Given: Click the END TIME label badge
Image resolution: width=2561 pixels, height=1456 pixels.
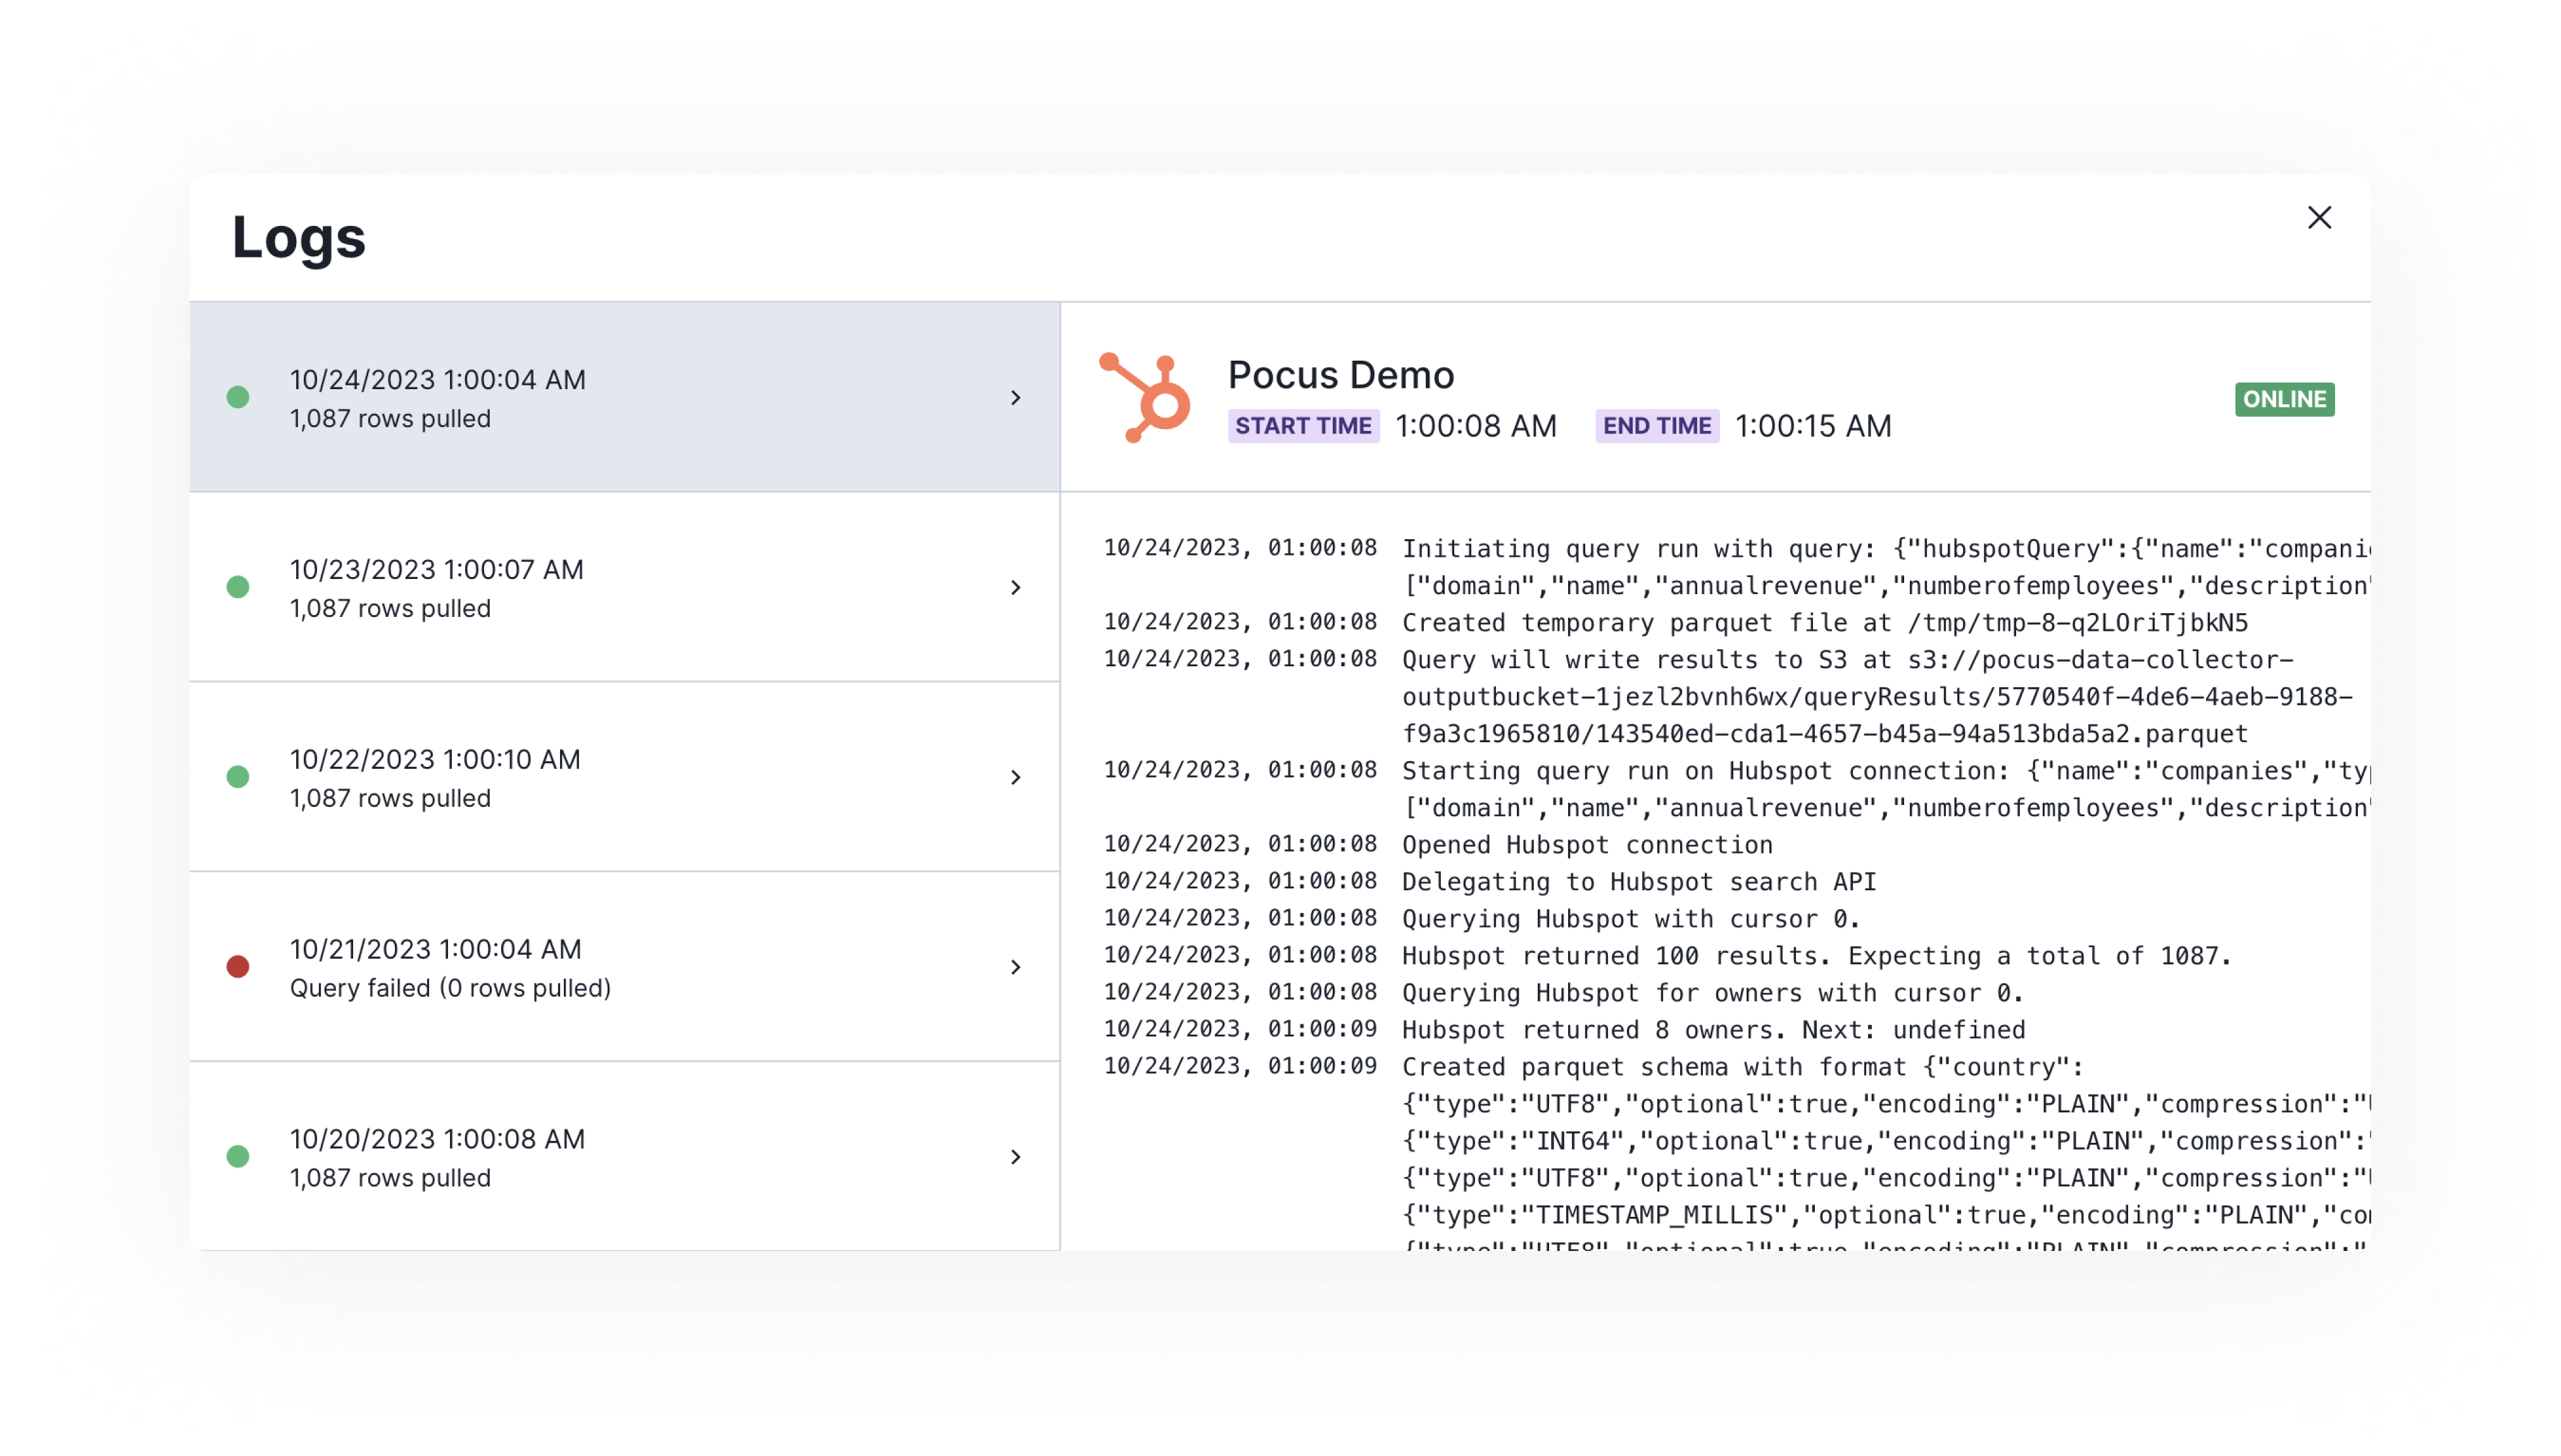Looking at the screenshot, I should (1657, 426).
